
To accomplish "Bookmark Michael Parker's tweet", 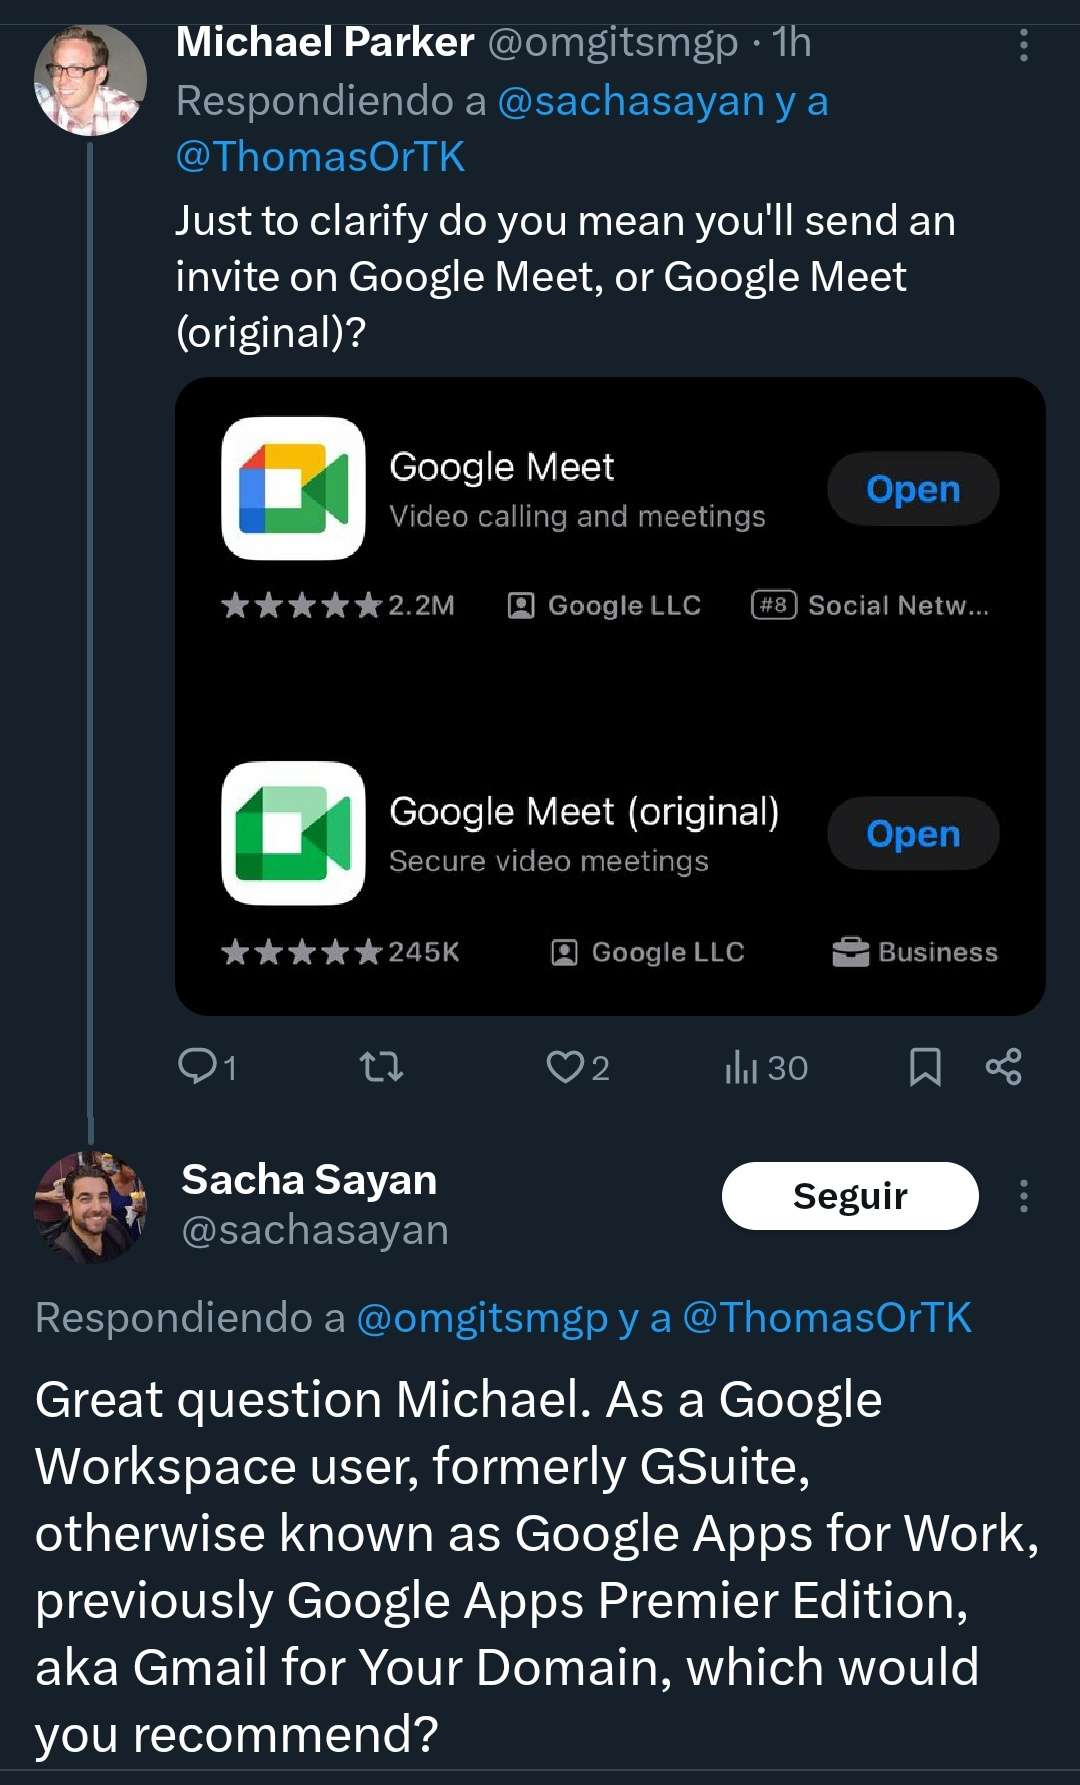I will click(925, 1067).
